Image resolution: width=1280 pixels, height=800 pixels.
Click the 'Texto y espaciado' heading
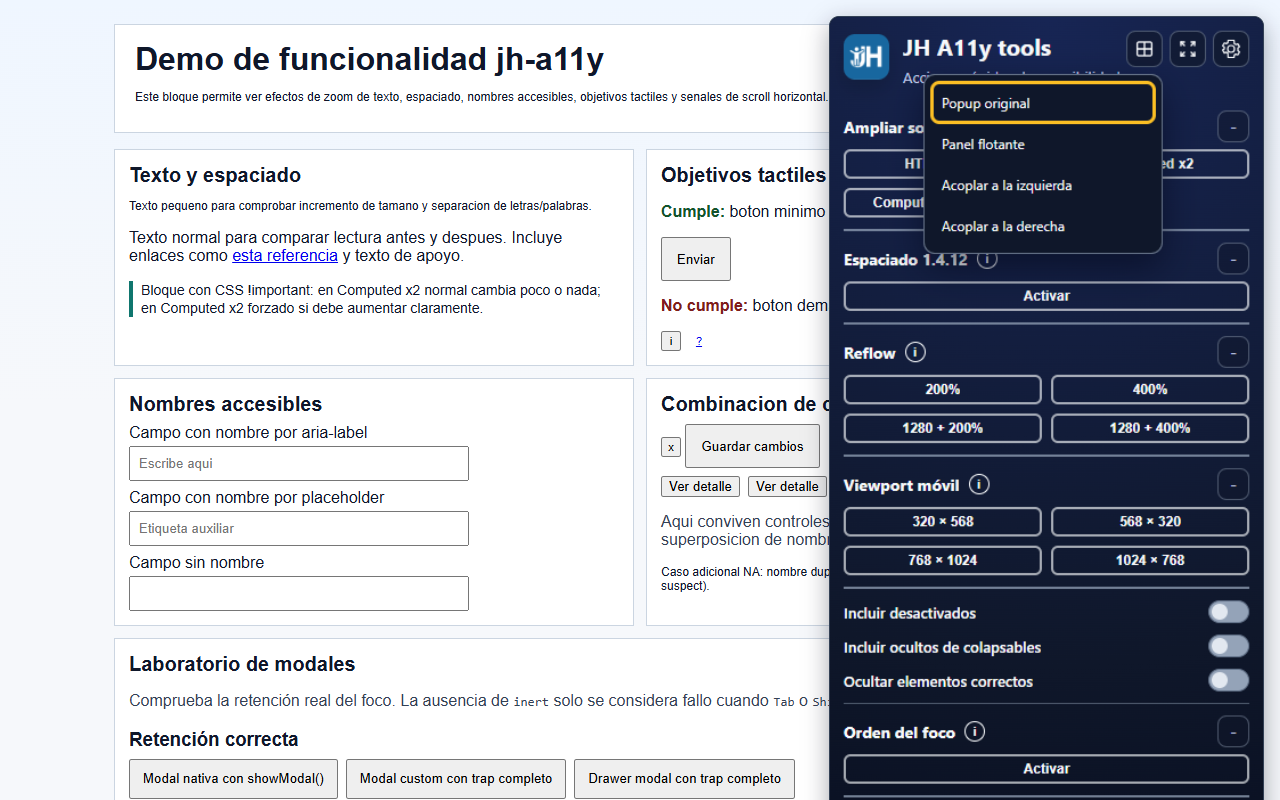[215, 175]
